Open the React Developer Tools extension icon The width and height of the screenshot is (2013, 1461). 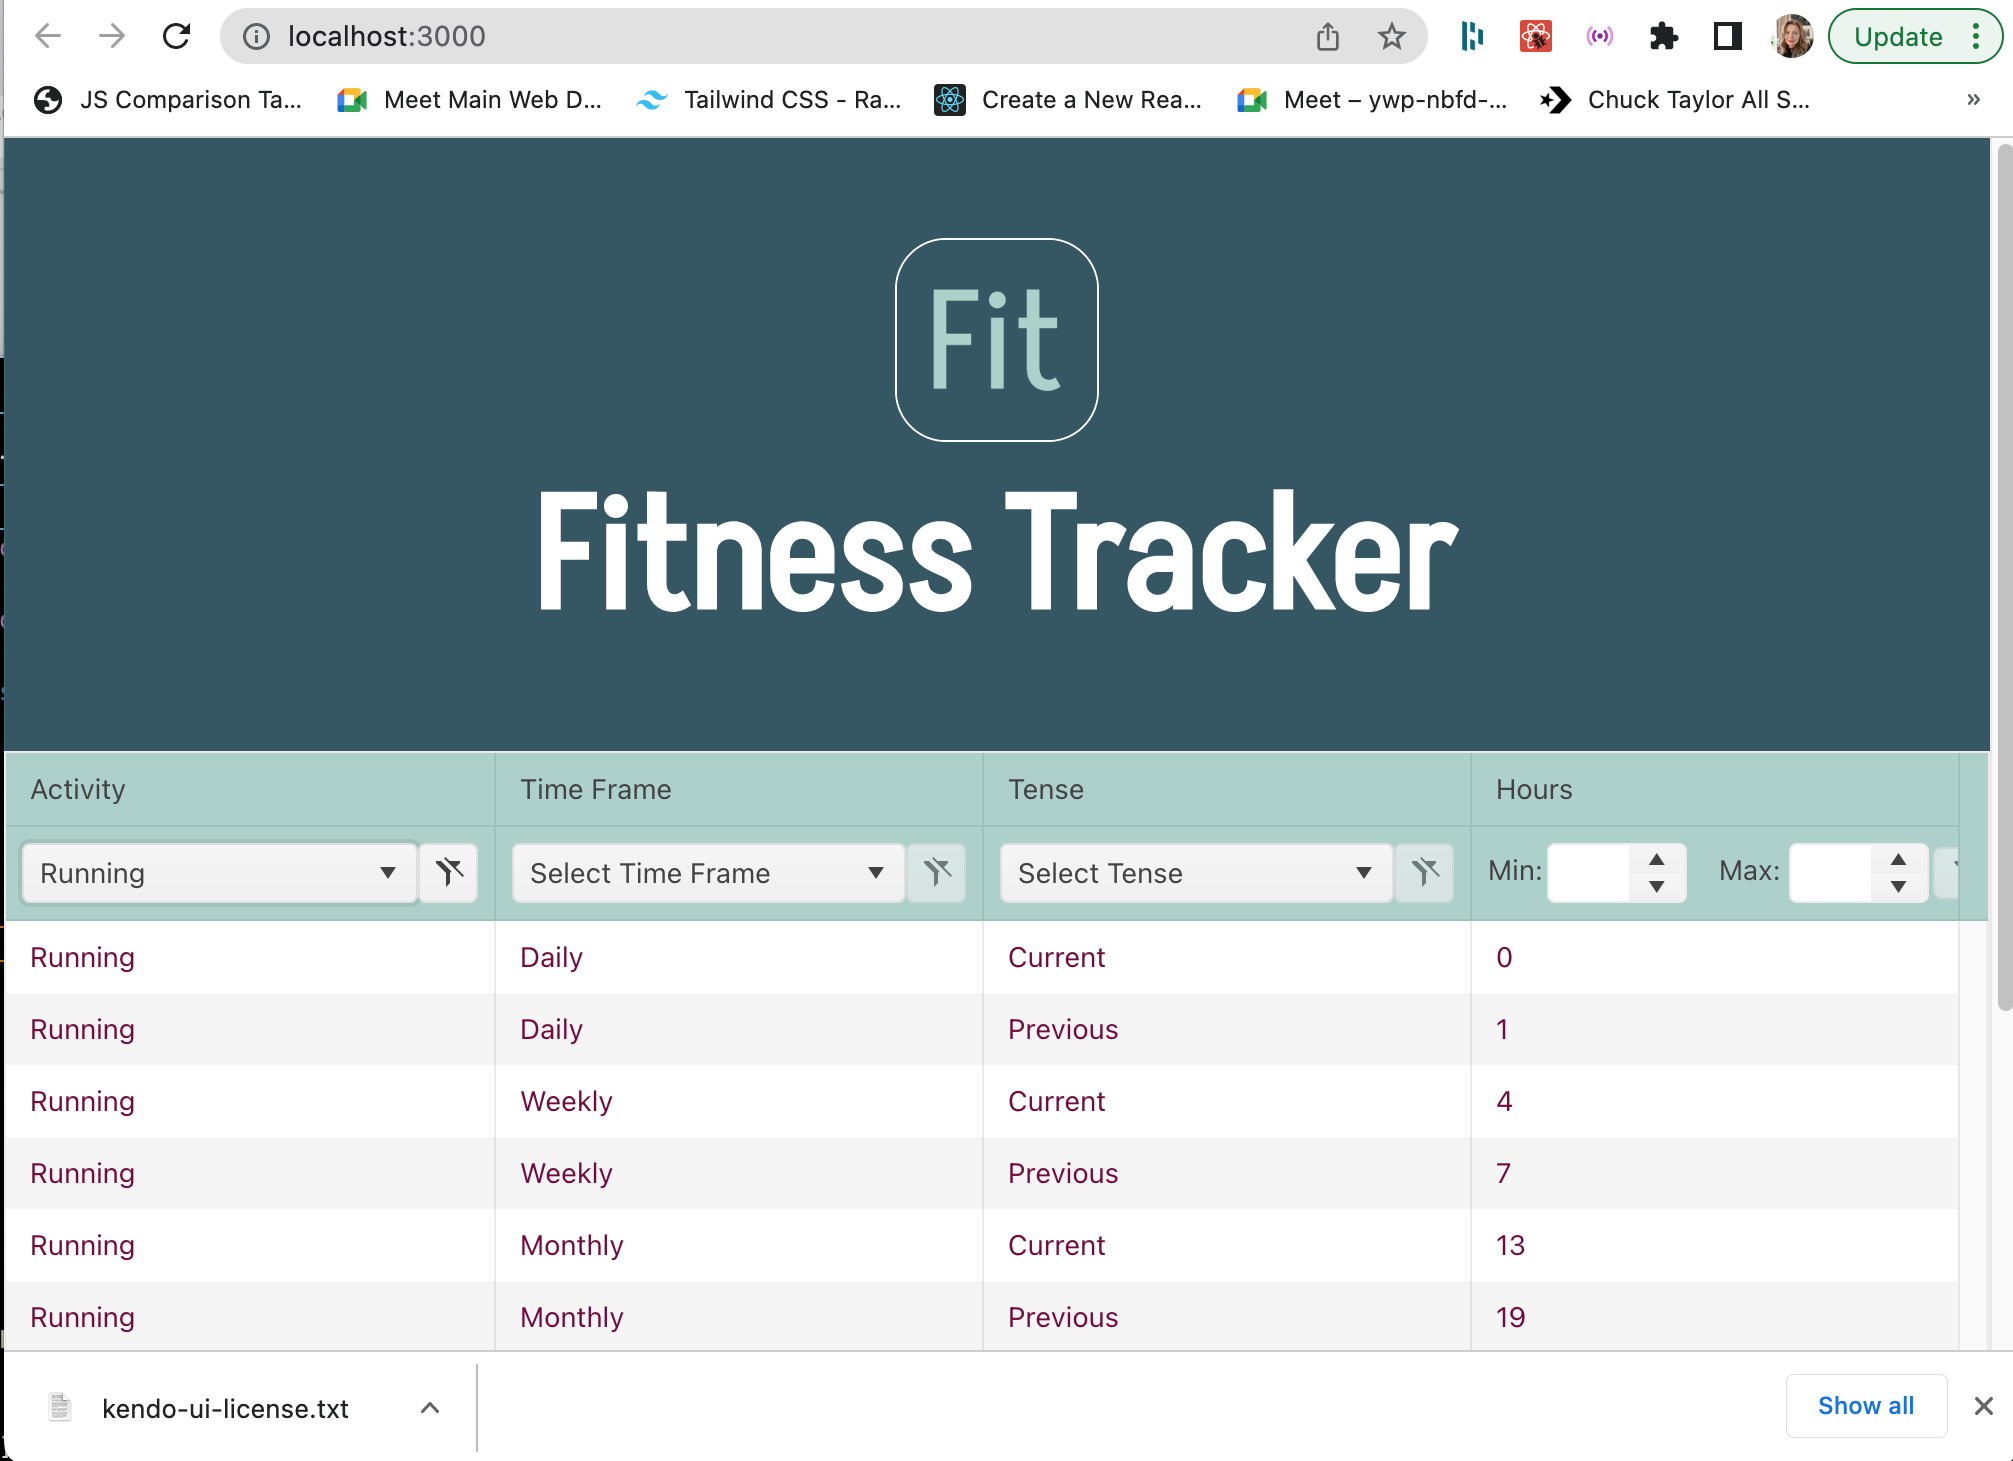coord(1535,37)
